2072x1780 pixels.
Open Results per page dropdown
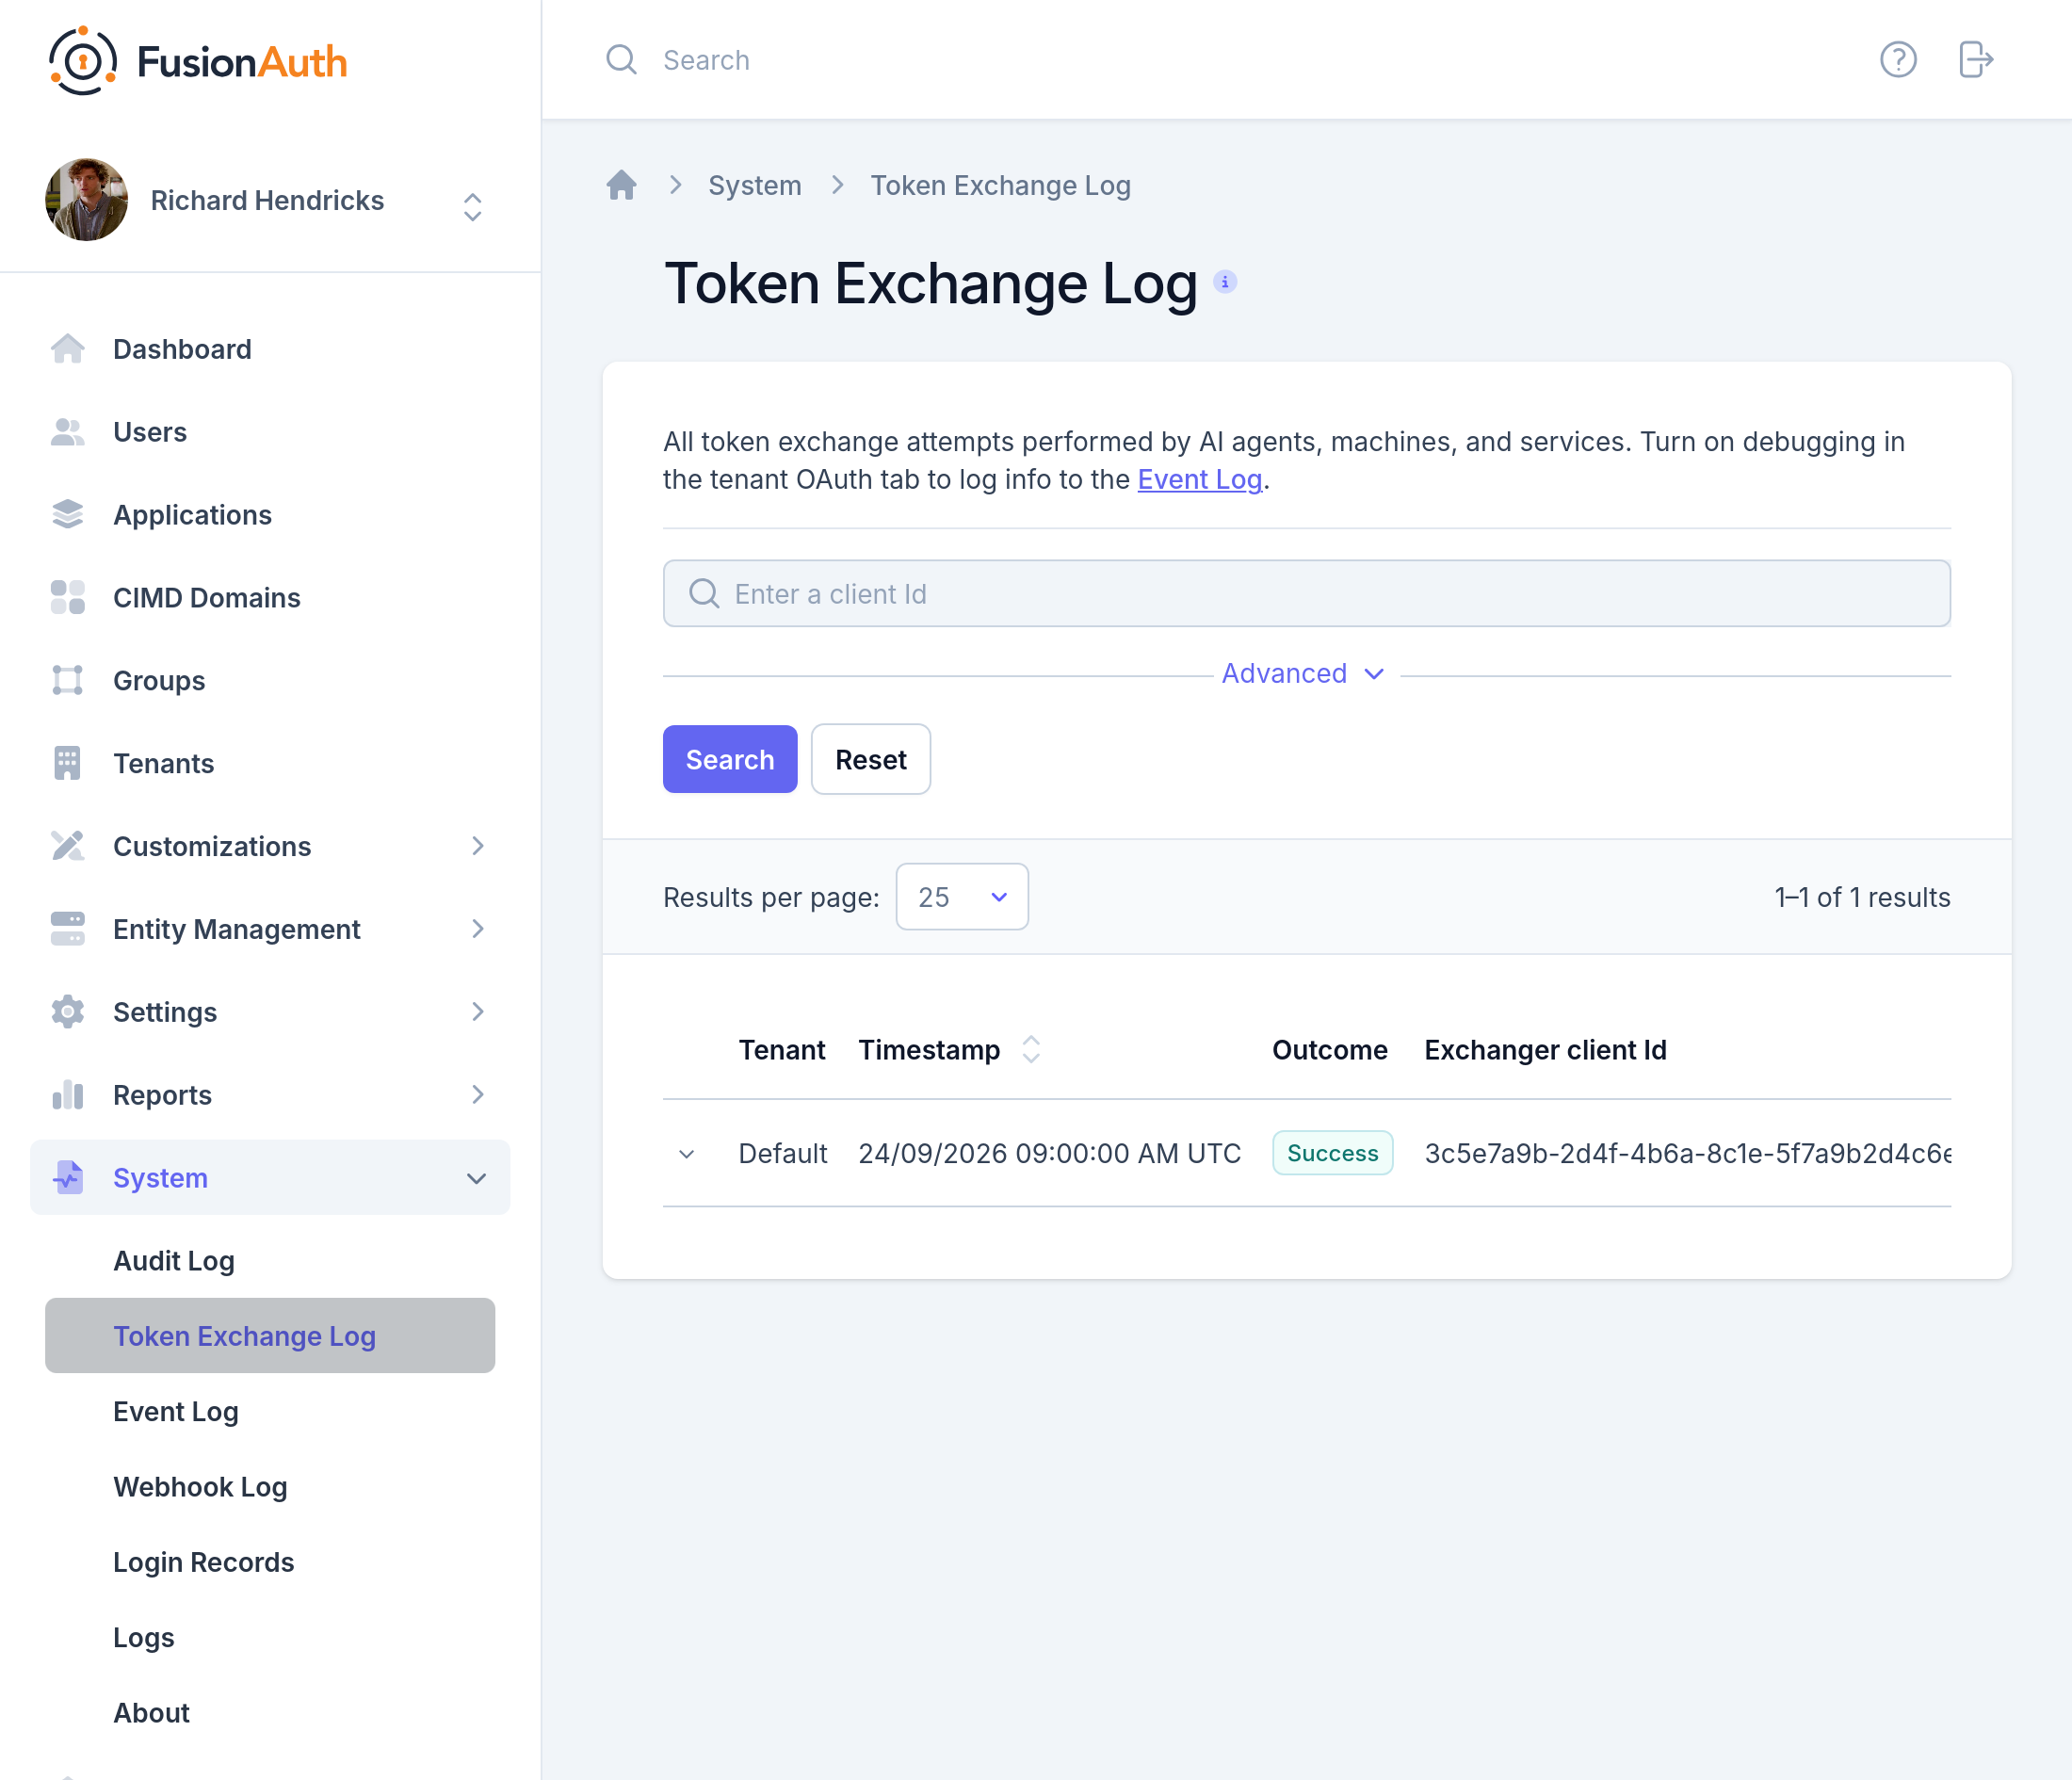click(x=961, y=897)
